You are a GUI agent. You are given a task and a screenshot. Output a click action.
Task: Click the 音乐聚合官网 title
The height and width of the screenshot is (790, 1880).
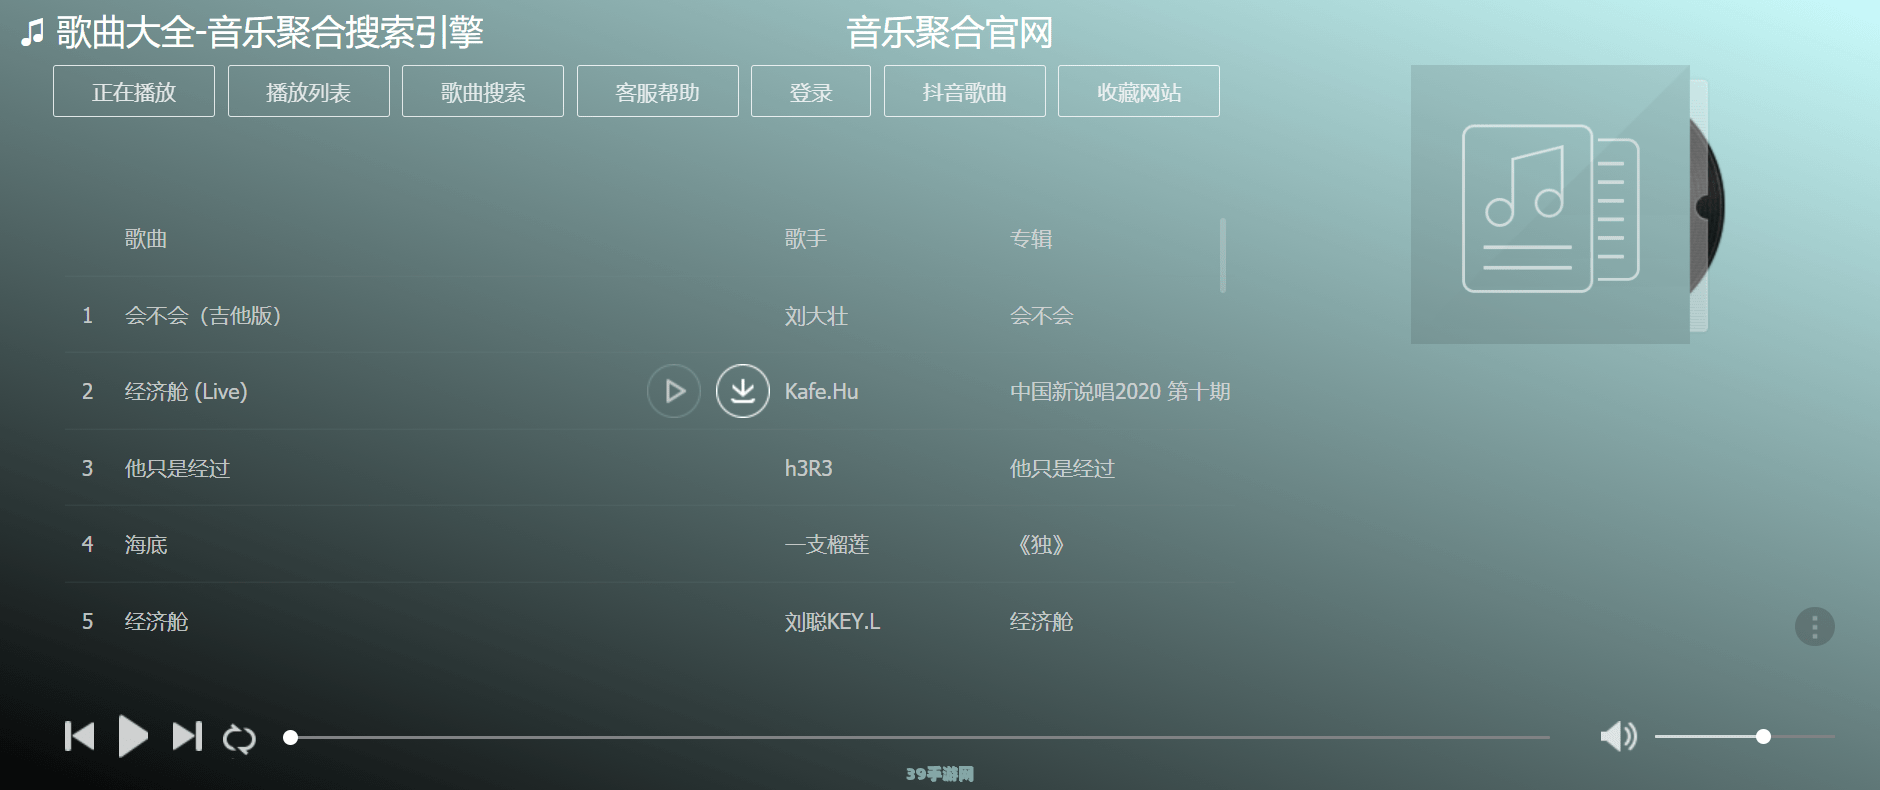950,33
